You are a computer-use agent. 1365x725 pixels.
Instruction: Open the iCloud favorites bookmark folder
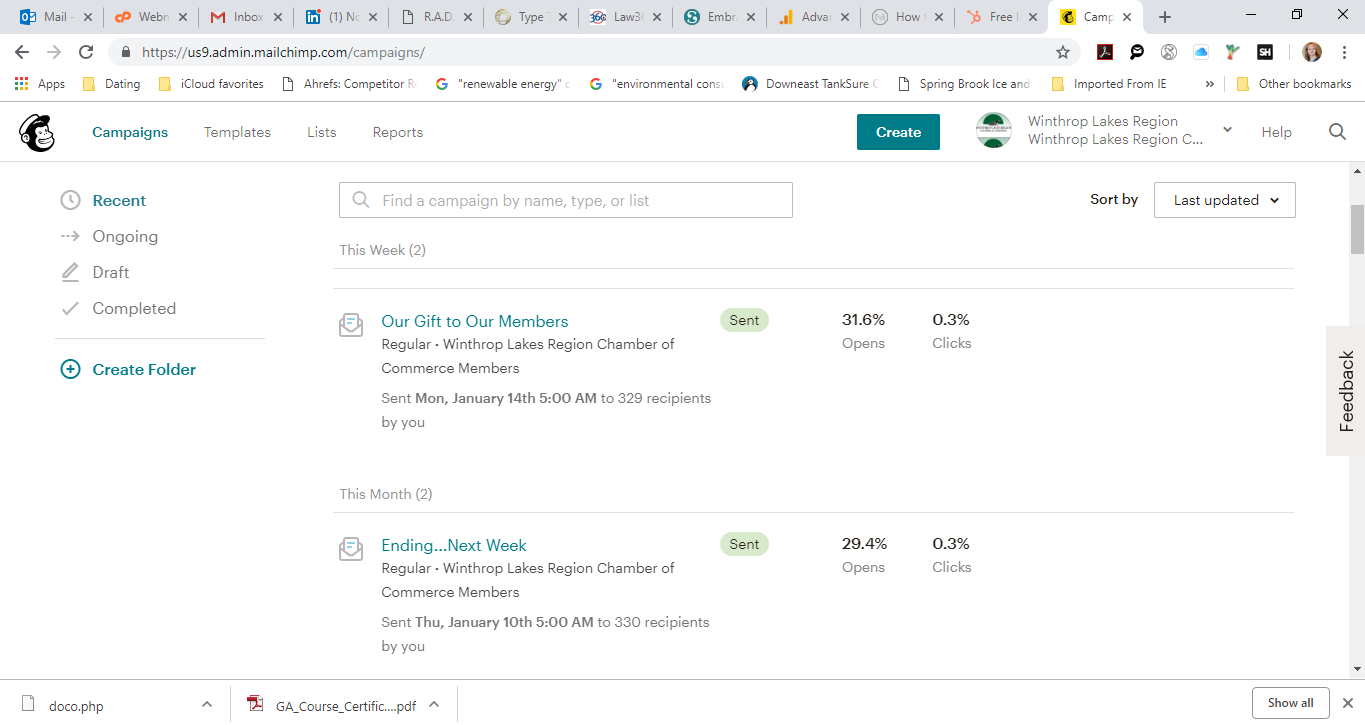(x=211, y=84)
